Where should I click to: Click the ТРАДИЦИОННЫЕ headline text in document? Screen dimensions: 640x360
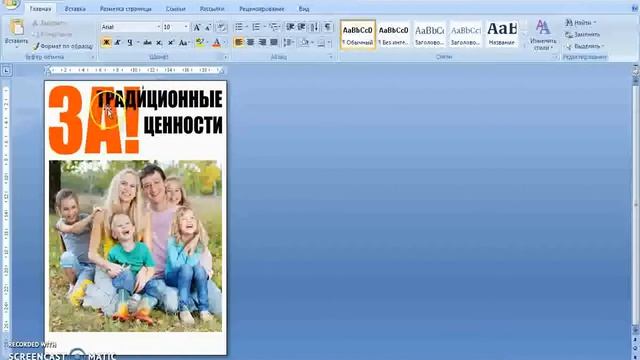click(x=160, y=99)
